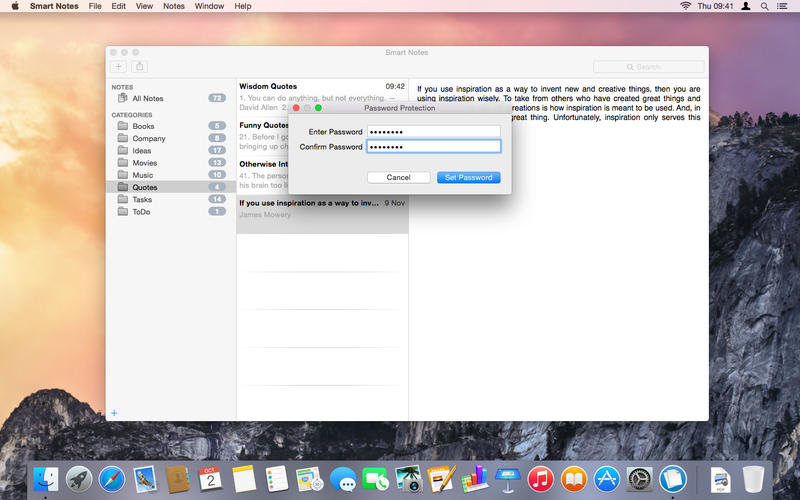Viewport: 800px width, 500px height.
Task: Click the Wi-Fi status icon
Action: click(x=686, y=6)
